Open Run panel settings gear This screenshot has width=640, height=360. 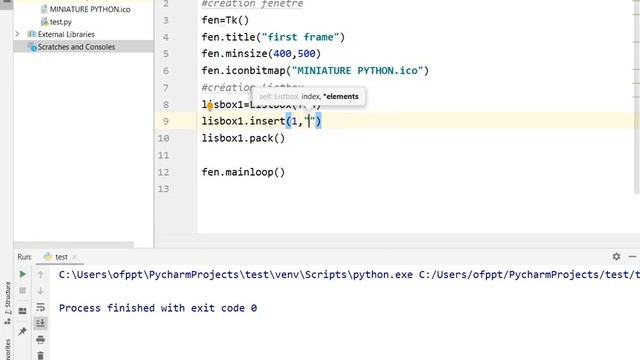coord(616,256)
